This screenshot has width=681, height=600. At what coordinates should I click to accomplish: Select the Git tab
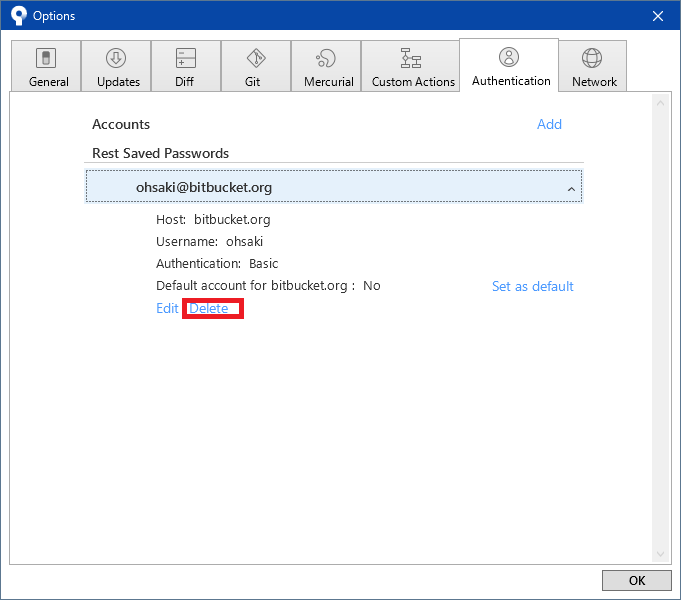coord(256,66)
